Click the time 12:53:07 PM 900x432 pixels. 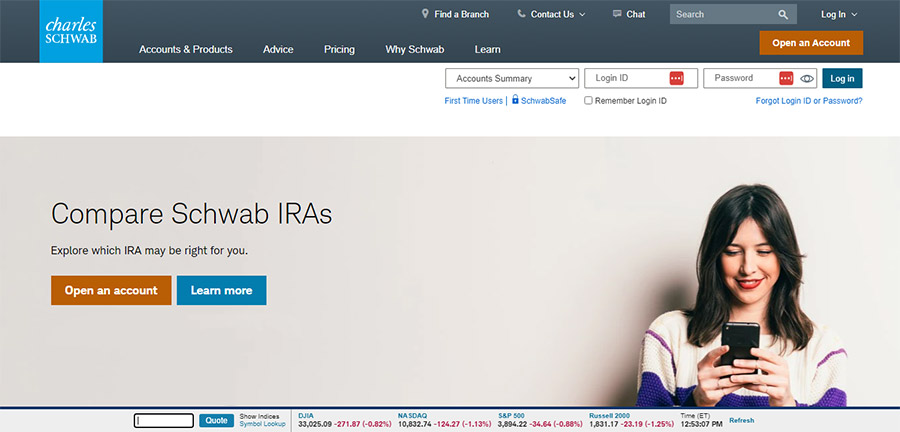701,424
